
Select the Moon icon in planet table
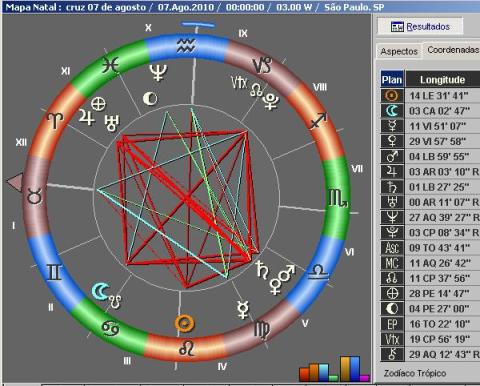pyautogui.click(x=392, y=111)
